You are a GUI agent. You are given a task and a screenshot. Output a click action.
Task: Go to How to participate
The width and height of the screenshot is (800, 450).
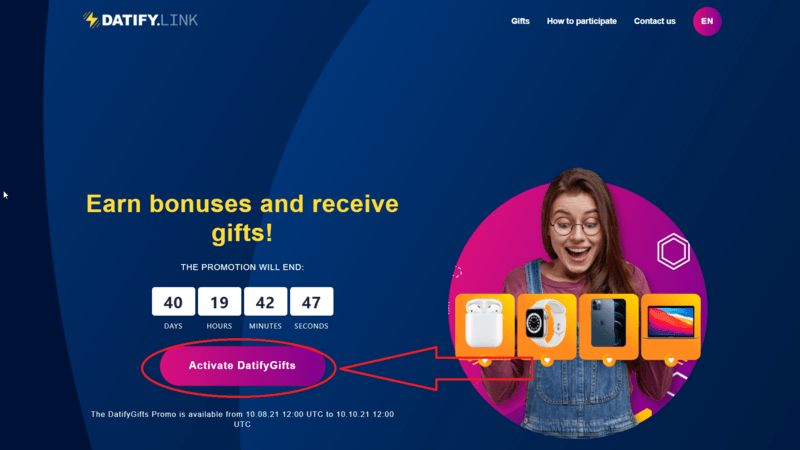582,21
